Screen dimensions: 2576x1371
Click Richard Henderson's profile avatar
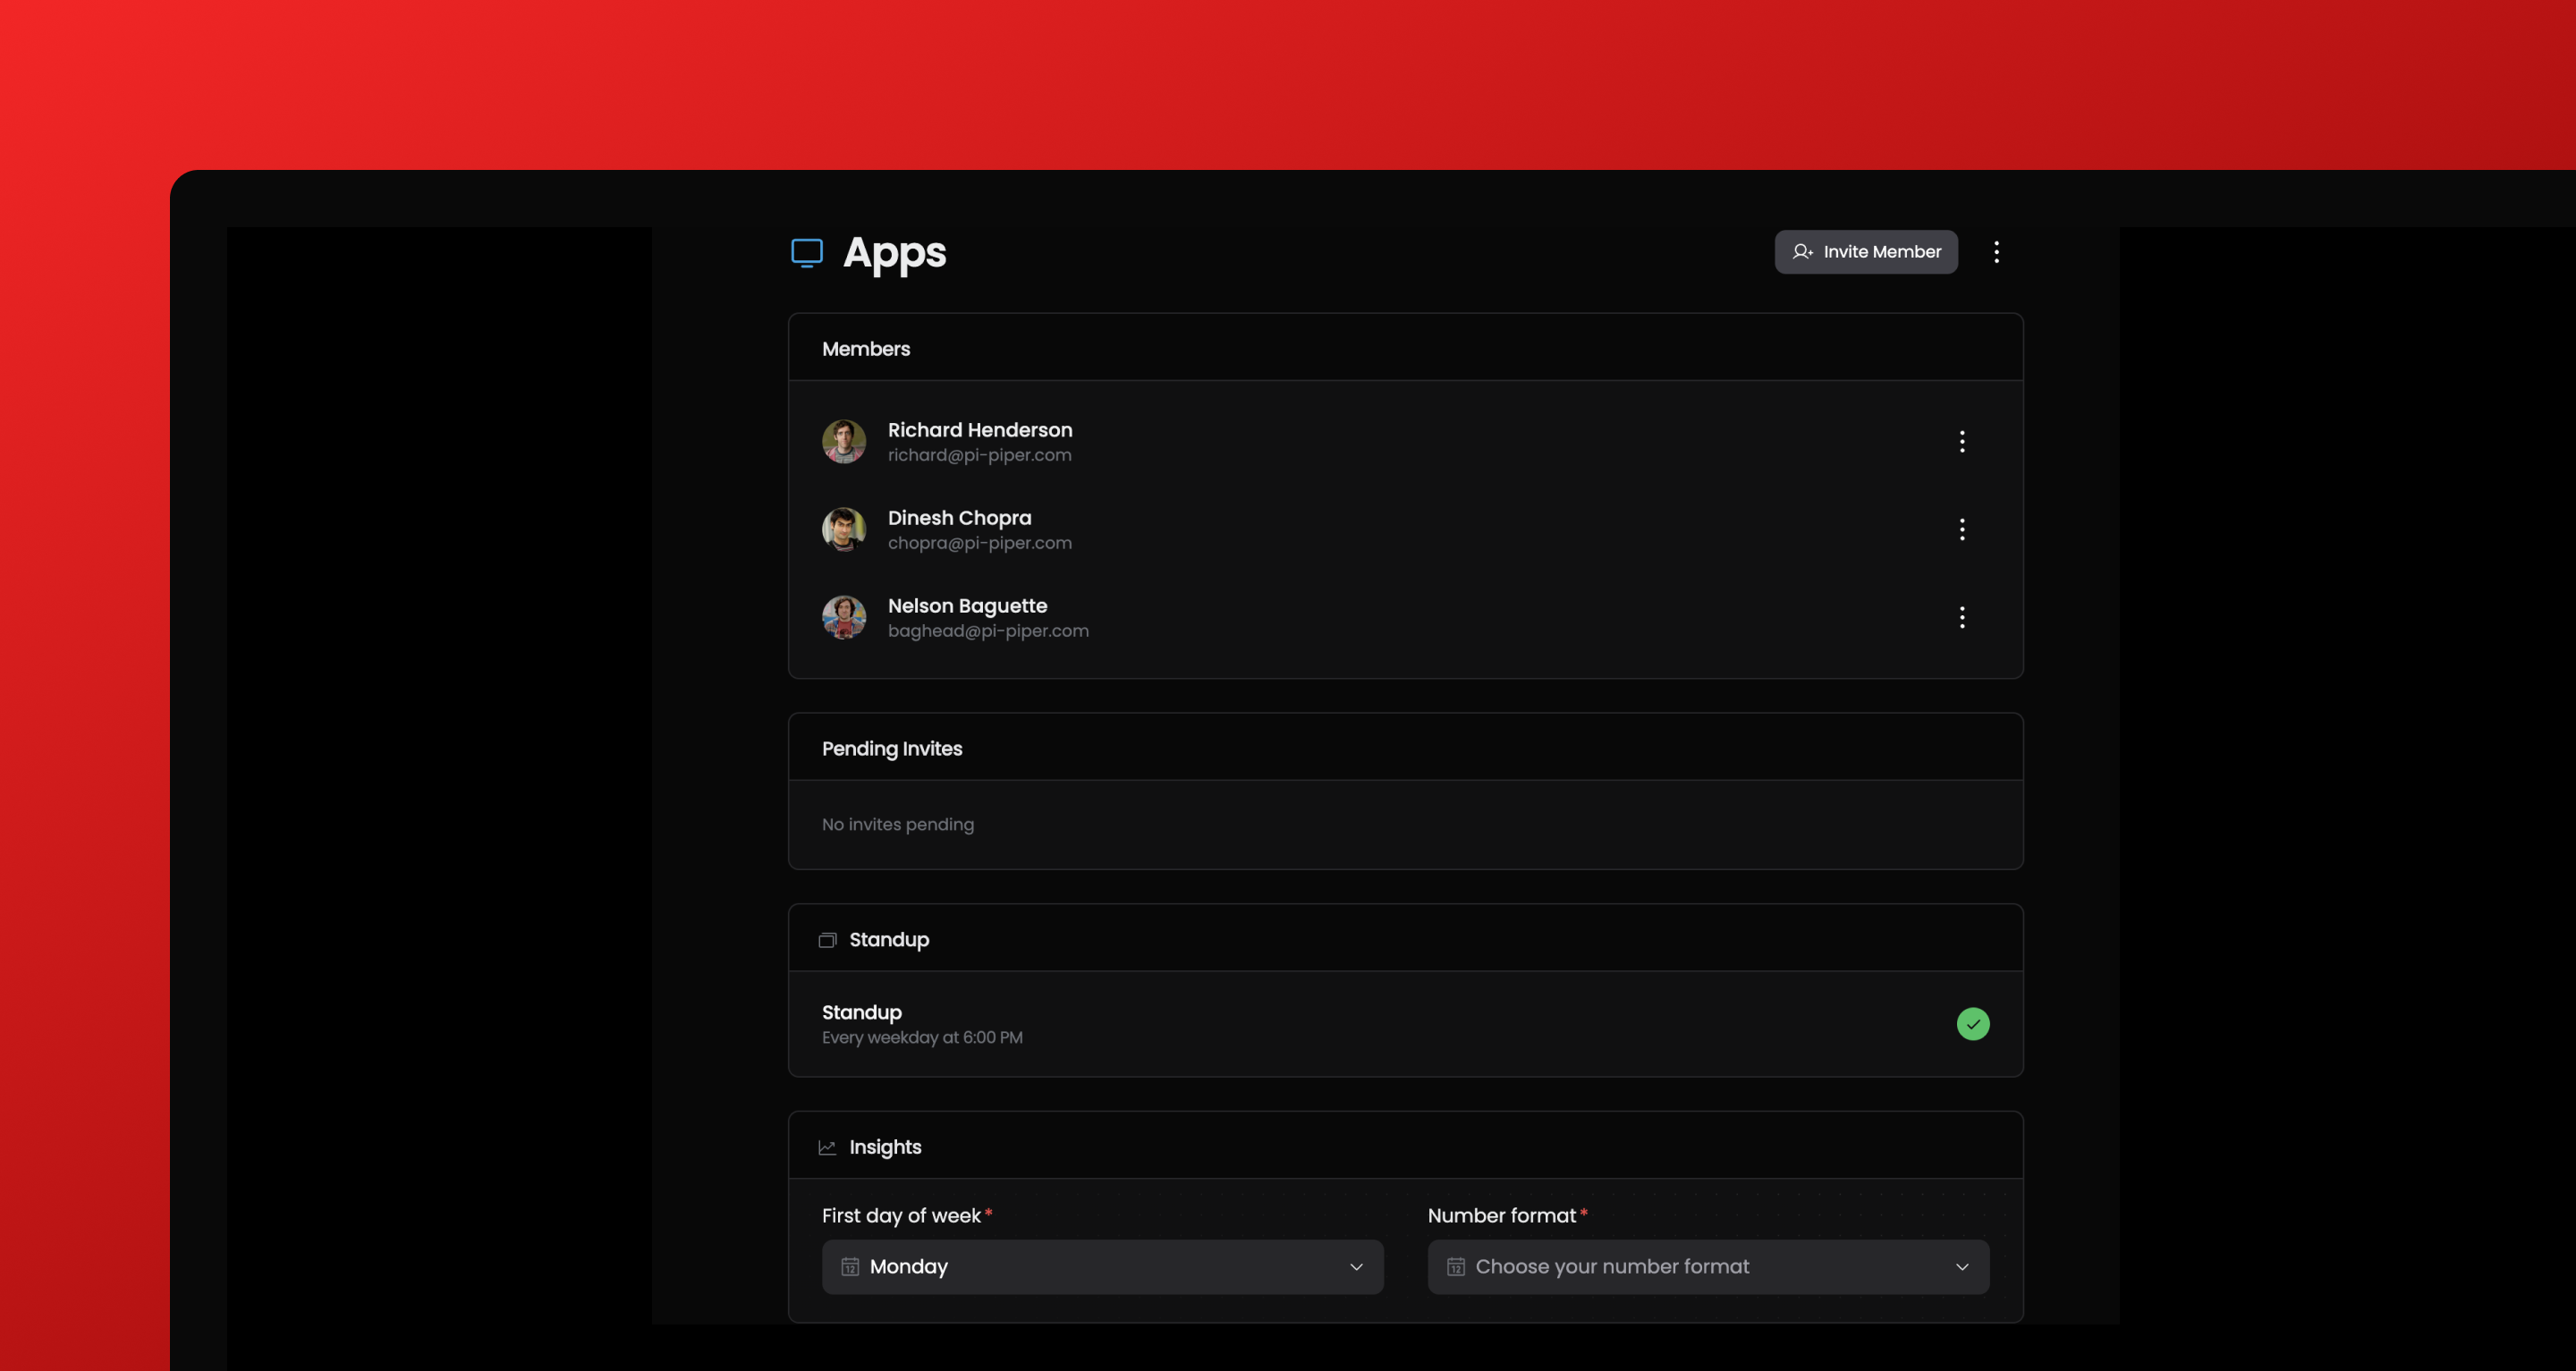pos(843,441)
